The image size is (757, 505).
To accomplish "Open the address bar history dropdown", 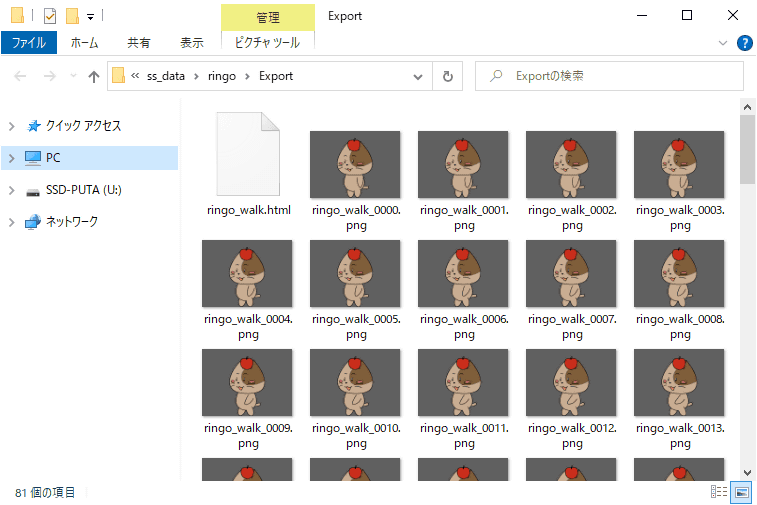I will point(418,76).
